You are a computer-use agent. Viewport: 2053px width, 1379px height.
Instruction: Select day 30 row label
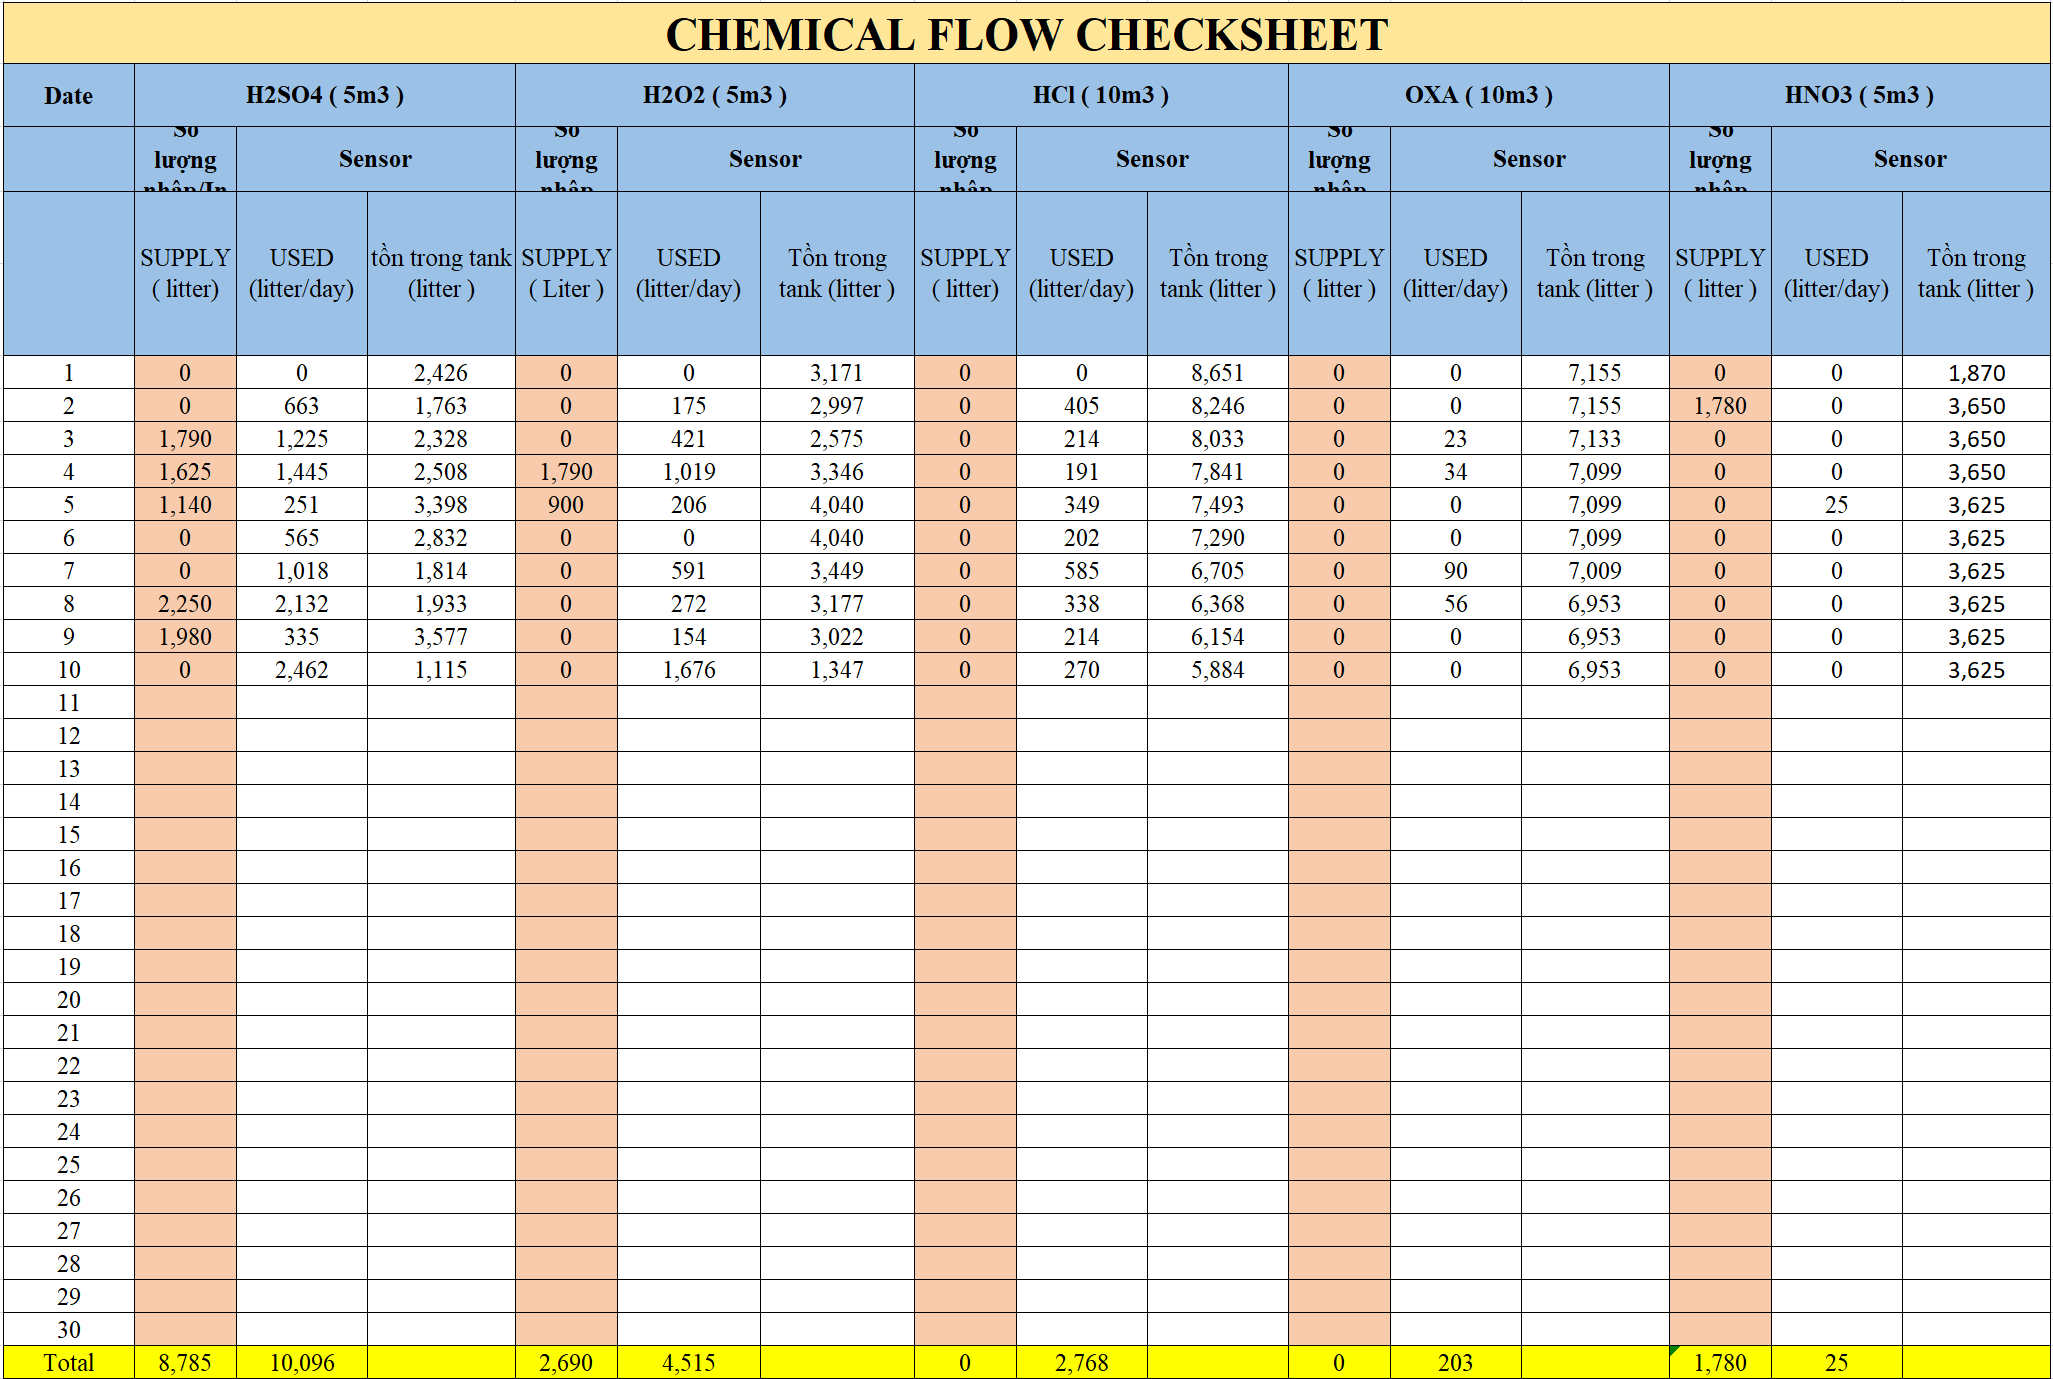tap(68, 1329)
